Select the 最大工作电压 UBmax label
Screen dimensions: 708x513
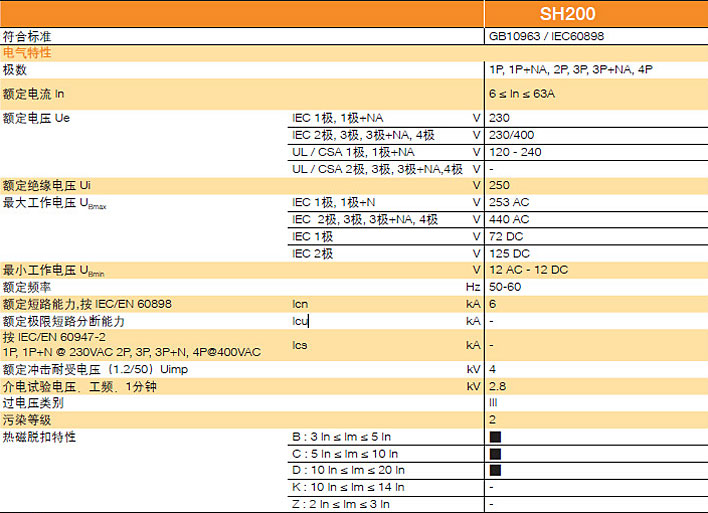54,203
